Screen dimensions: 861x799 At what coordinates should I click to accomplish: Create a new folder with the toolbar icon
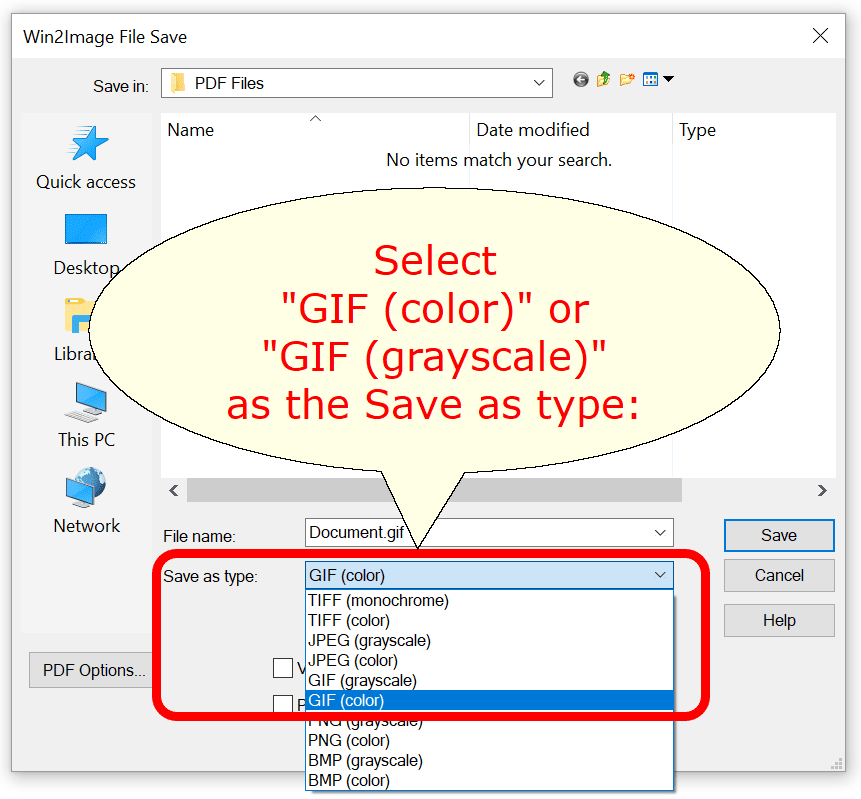pyautogui.click(x=627, y=80)
